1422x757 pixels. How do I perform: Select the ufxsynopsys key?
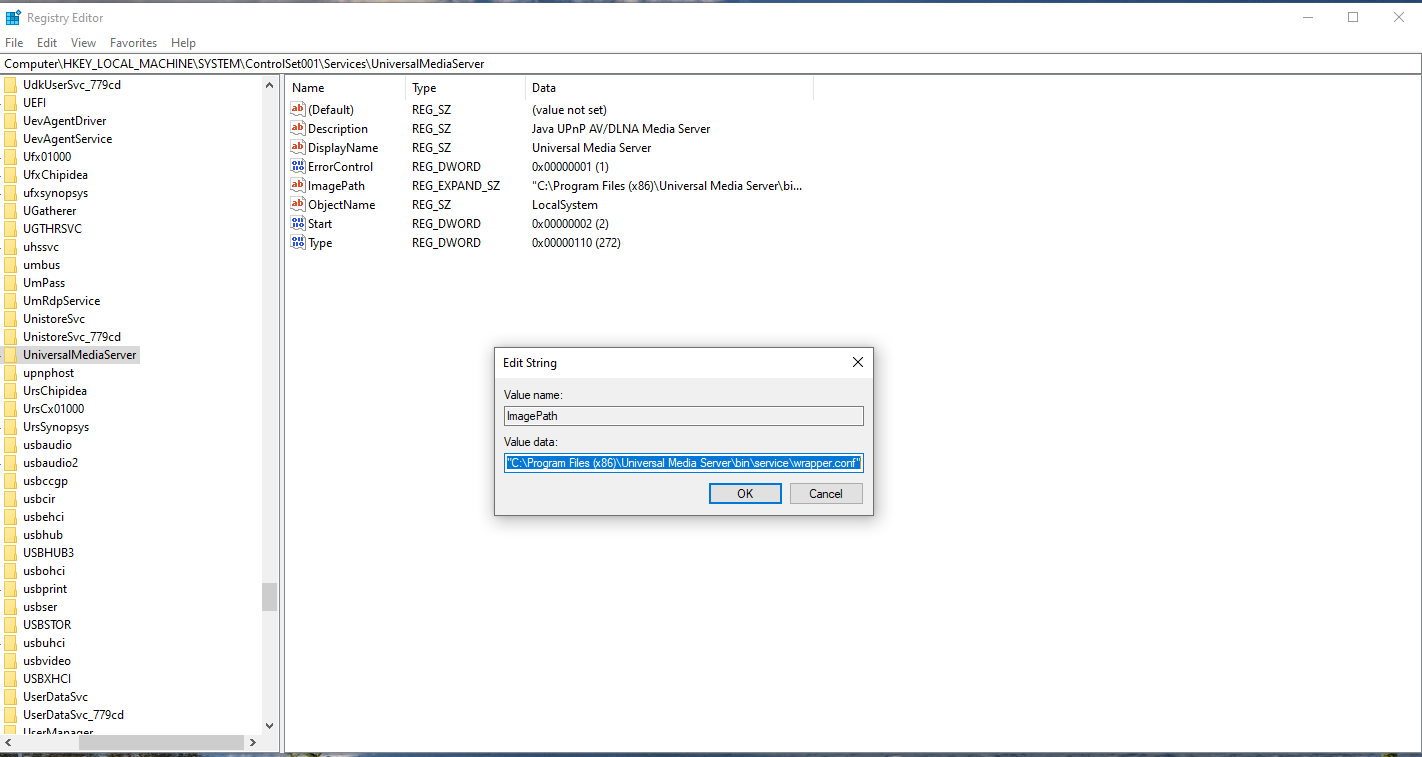coord(55,193)
